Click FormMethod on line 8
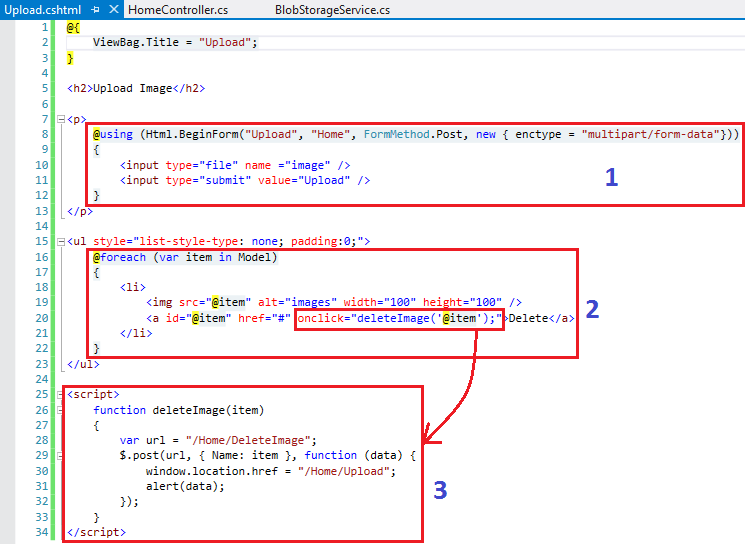 coord(397,134)
